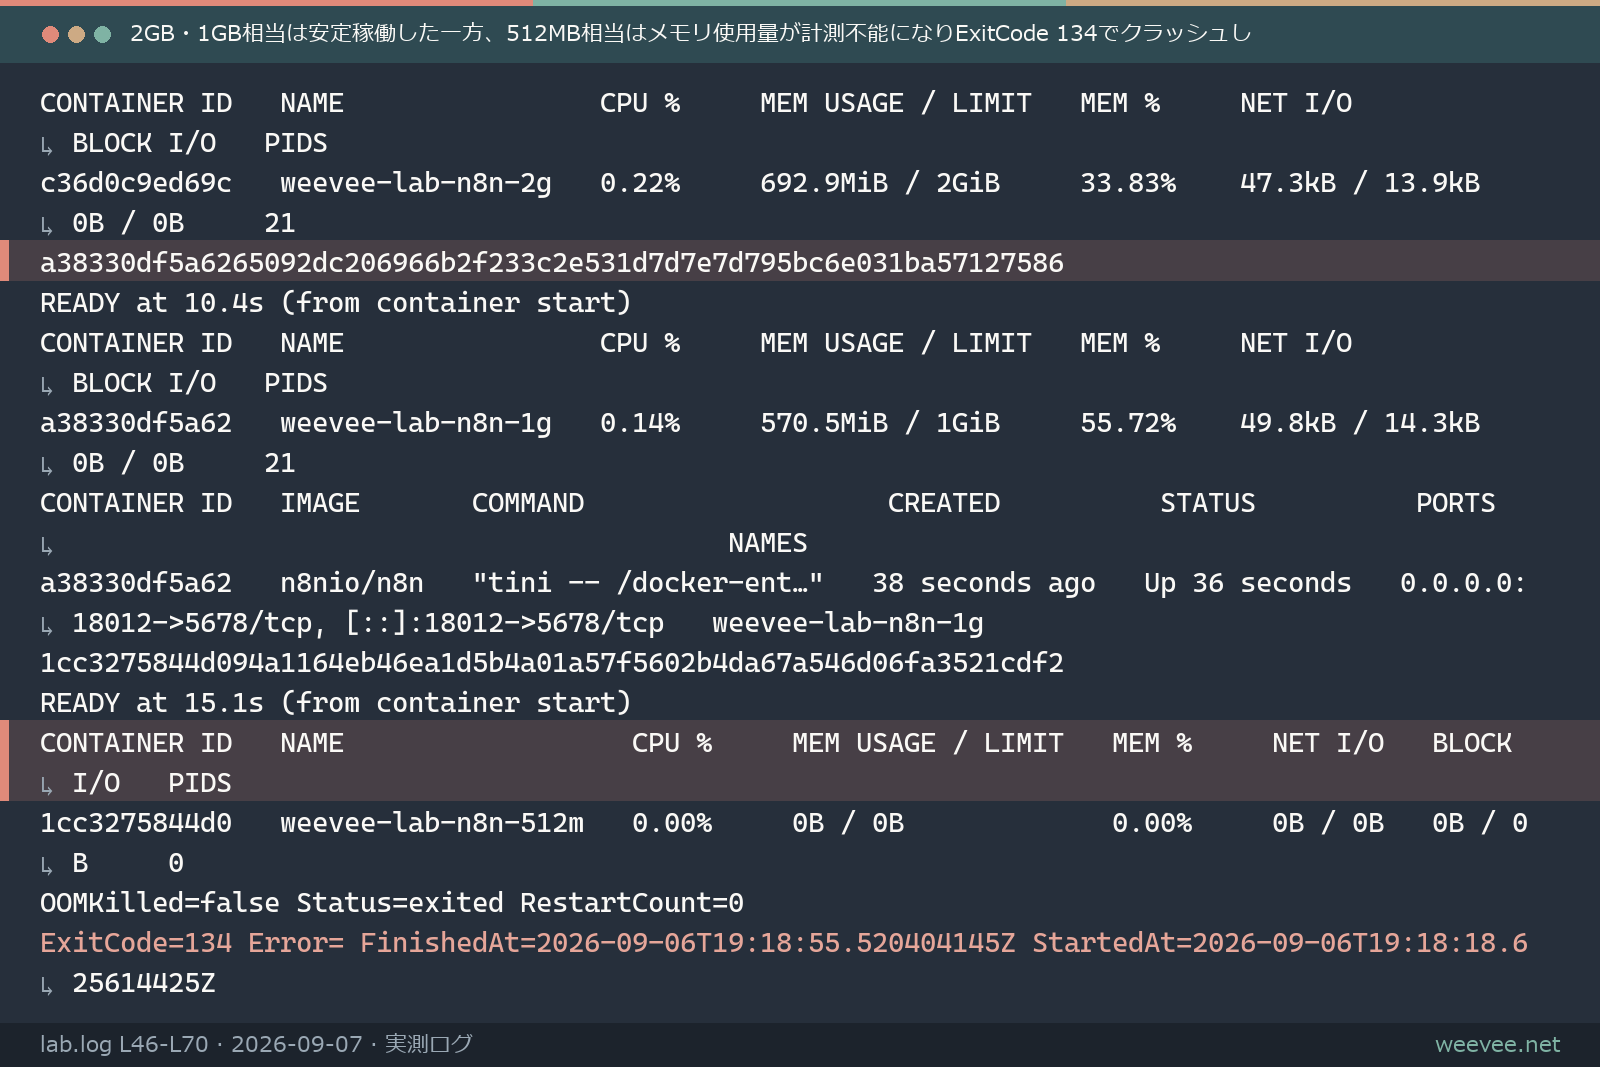1600x1067 pixels.
Task: Click the green maximize dot in title bar
Action: [x=102, y=34]
